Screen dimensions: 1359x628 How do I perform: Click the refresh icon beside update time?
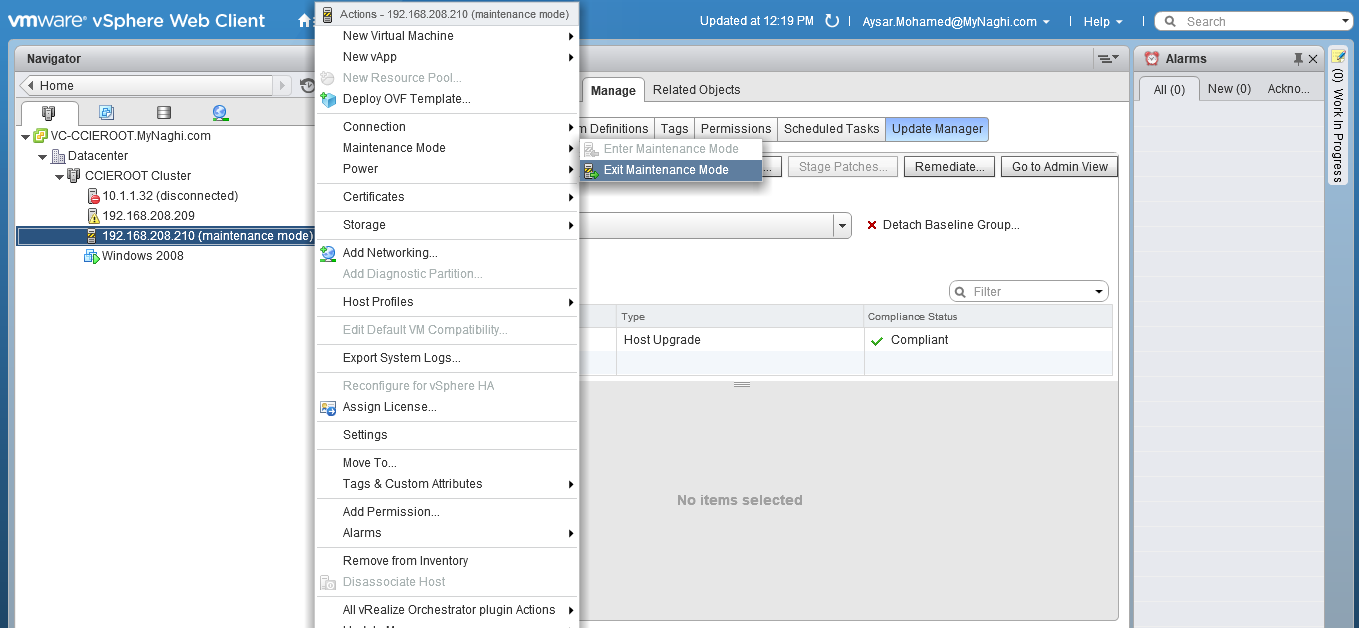(831, 21)
